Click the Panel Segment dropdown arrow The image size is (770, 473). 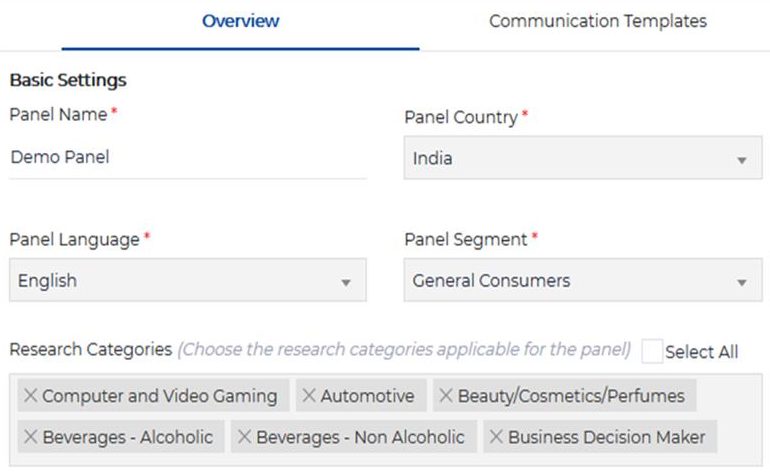[x=741, y=283]
